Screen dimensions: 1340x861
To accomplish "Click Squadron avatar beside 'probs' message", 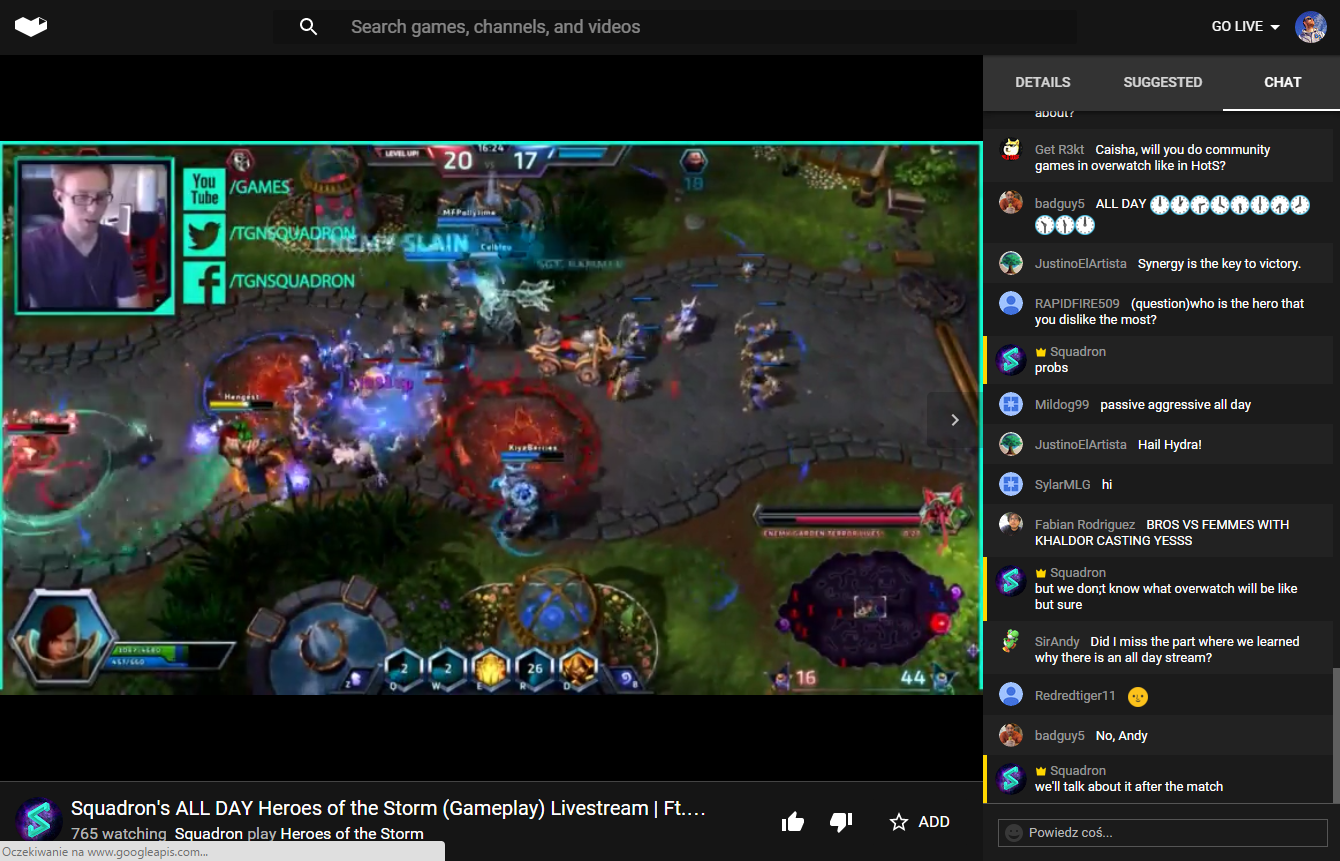I will (x=1011, y=359).
